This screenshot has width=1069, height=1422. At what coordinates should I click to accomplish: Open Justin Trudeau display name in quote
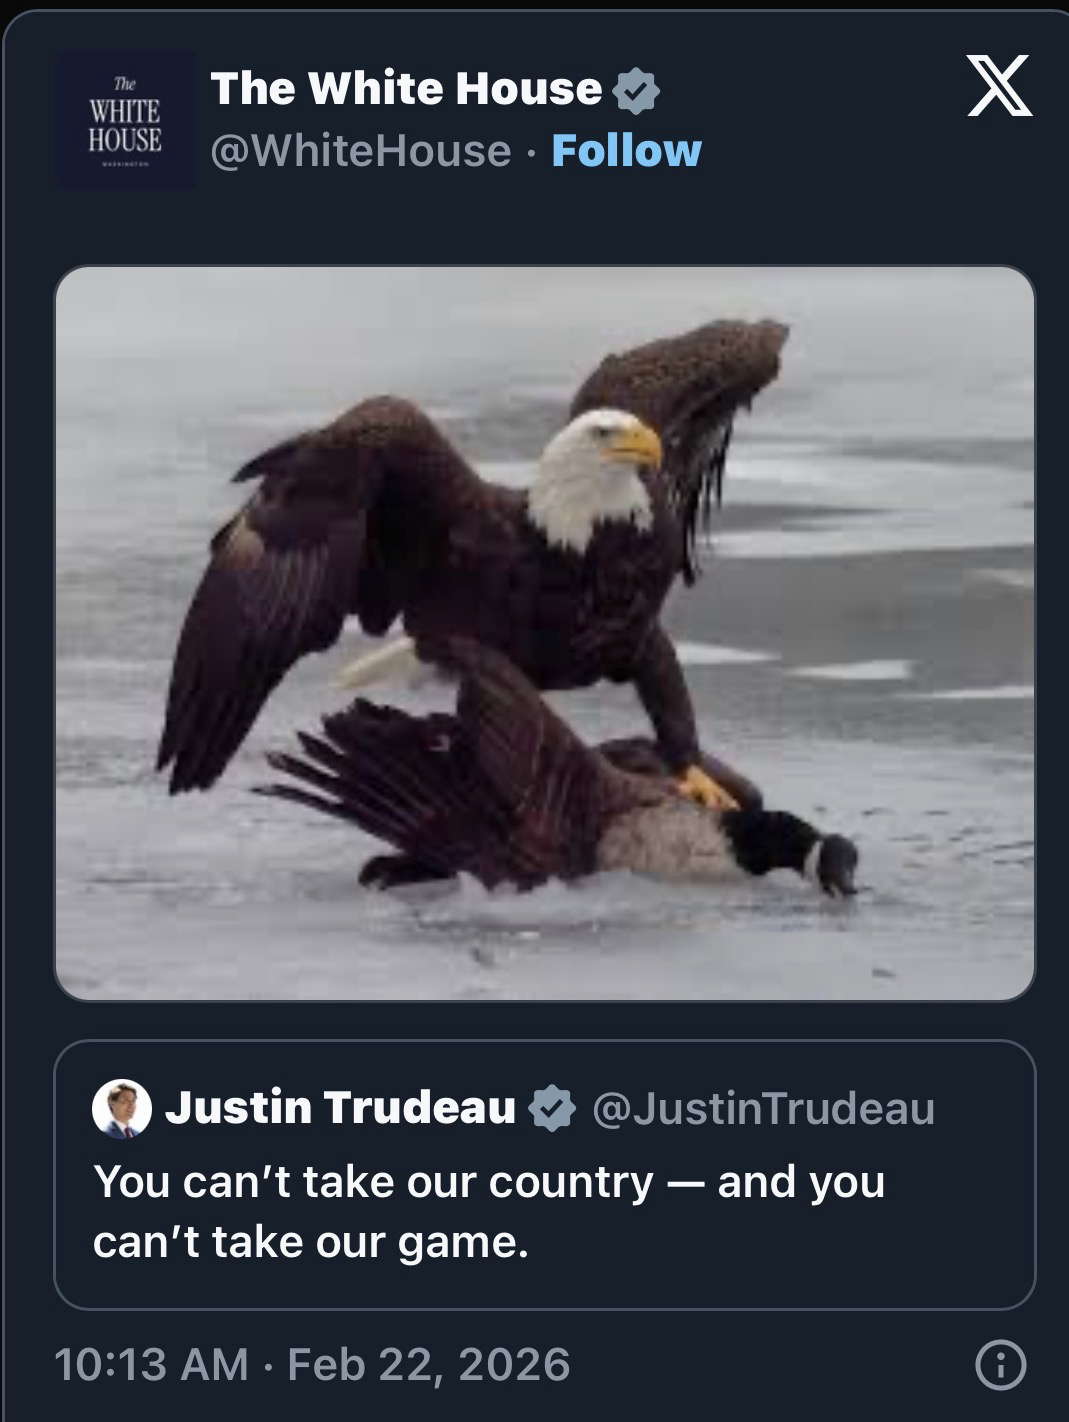(340, 1108)
